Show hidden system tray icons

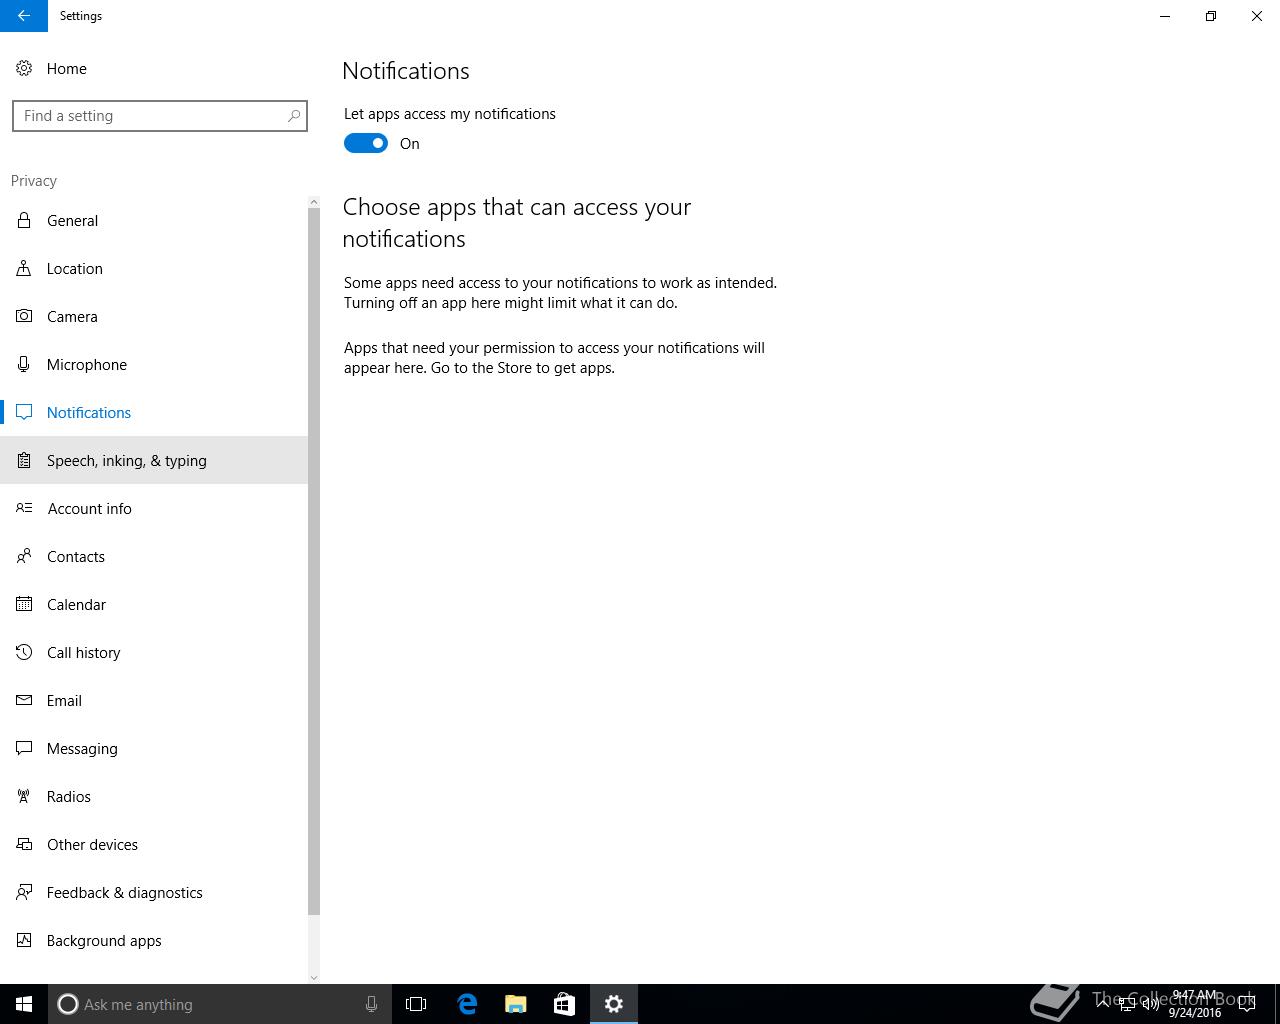1103,1004
